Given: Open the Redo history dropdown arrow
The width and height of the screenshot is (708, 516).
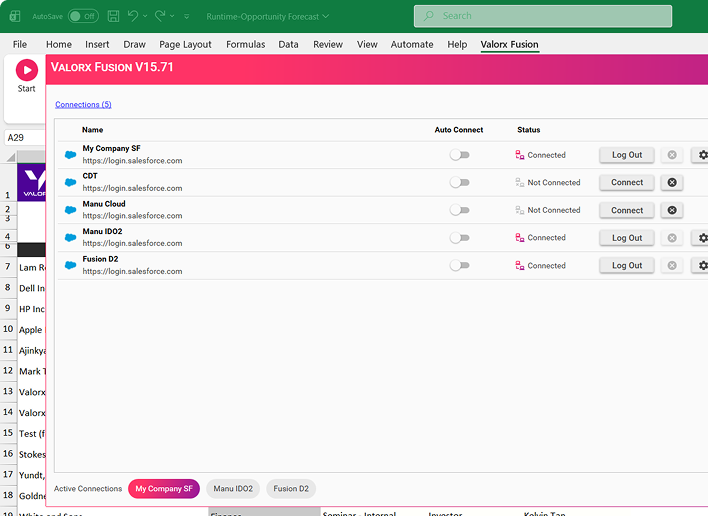Looking at the screenshot, I should coord(172,16).
